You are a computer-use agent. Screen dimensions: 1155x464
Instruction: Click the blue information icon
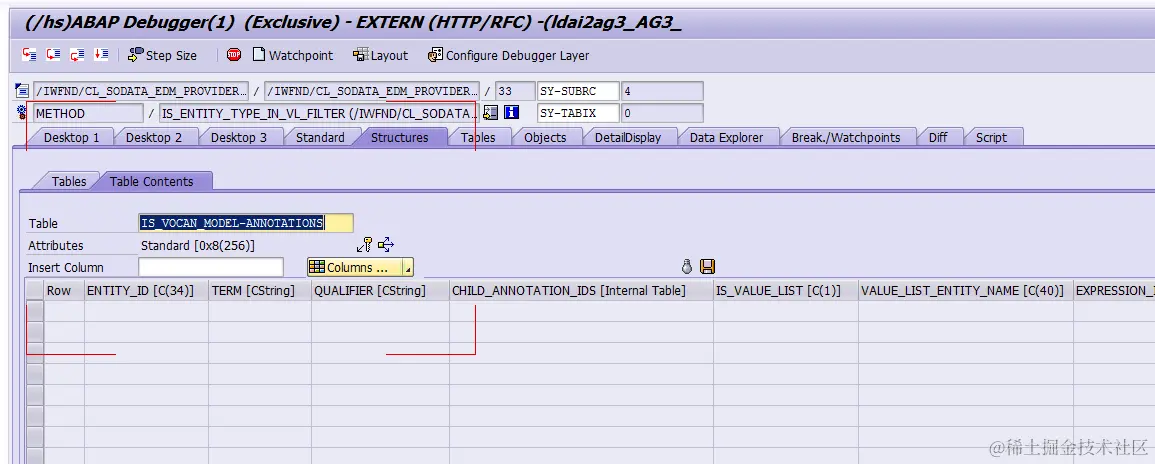(512, 113)
